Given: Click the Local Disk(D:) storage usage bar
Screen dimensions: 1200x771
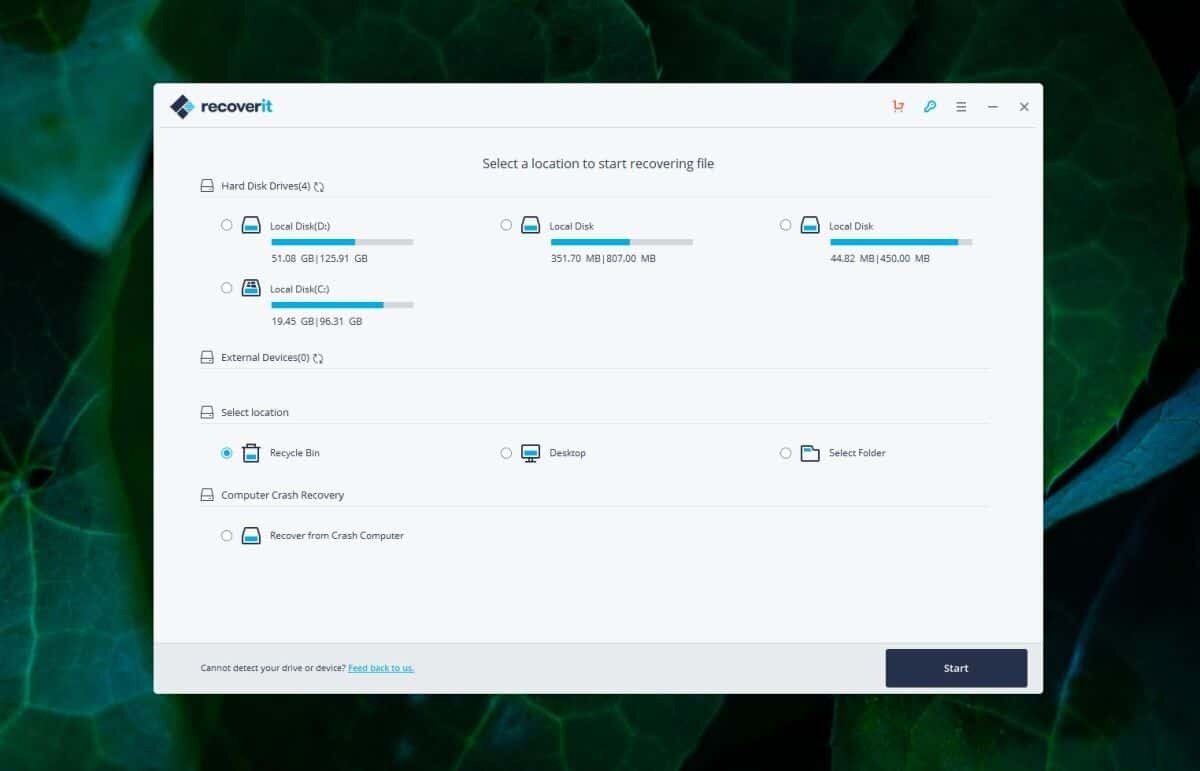Looking at the screenshot, I should (x=340, y=241).
